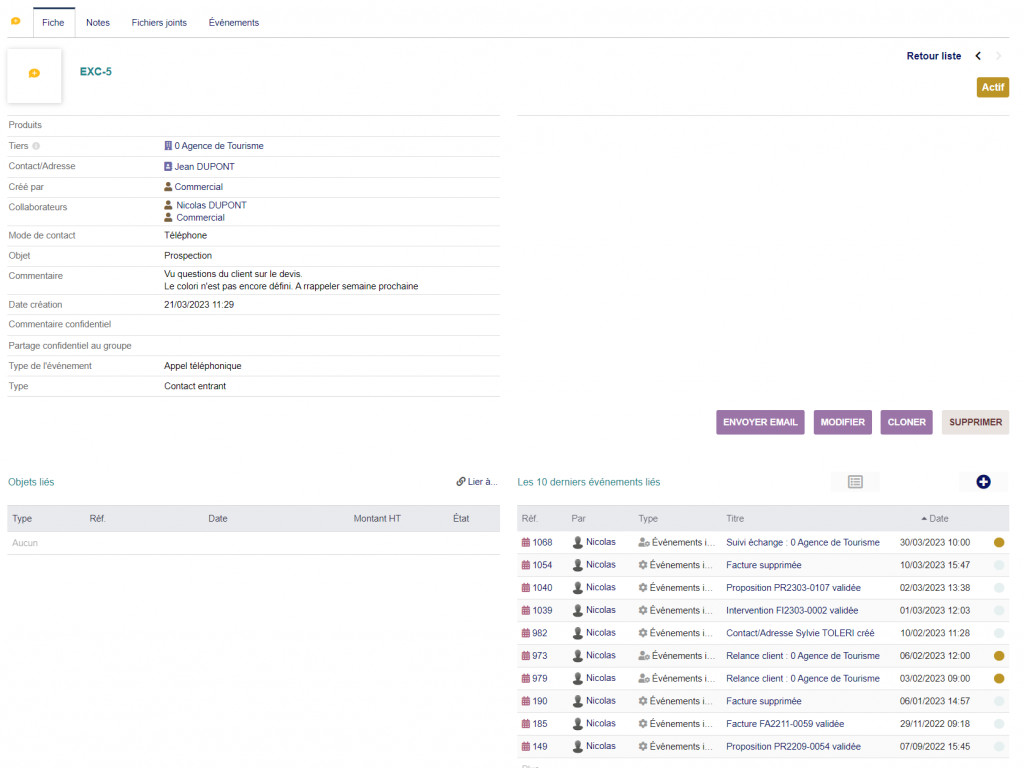
Task: Click the Actif status badge
Action: [x=993, y=87]
